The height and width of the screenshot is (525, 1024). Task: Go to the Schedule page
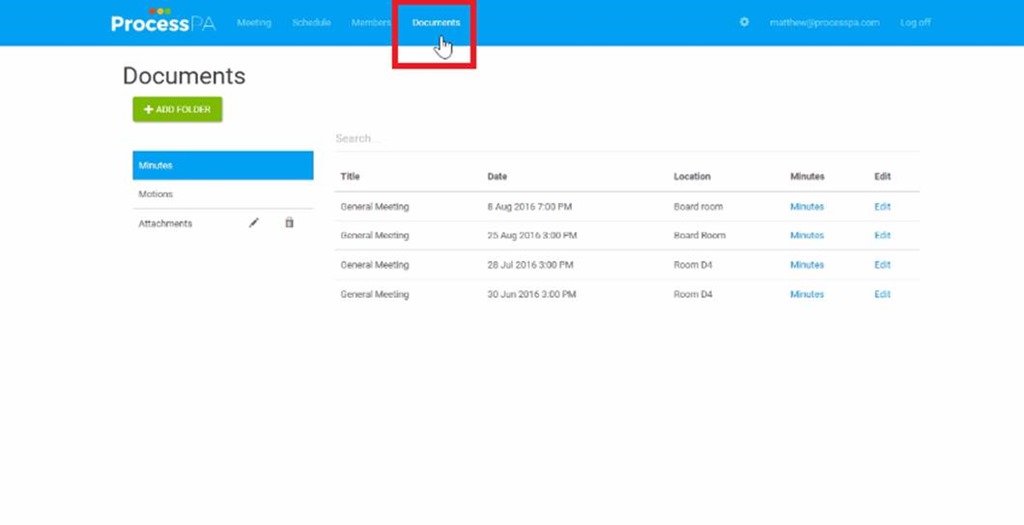click(311, 22)
